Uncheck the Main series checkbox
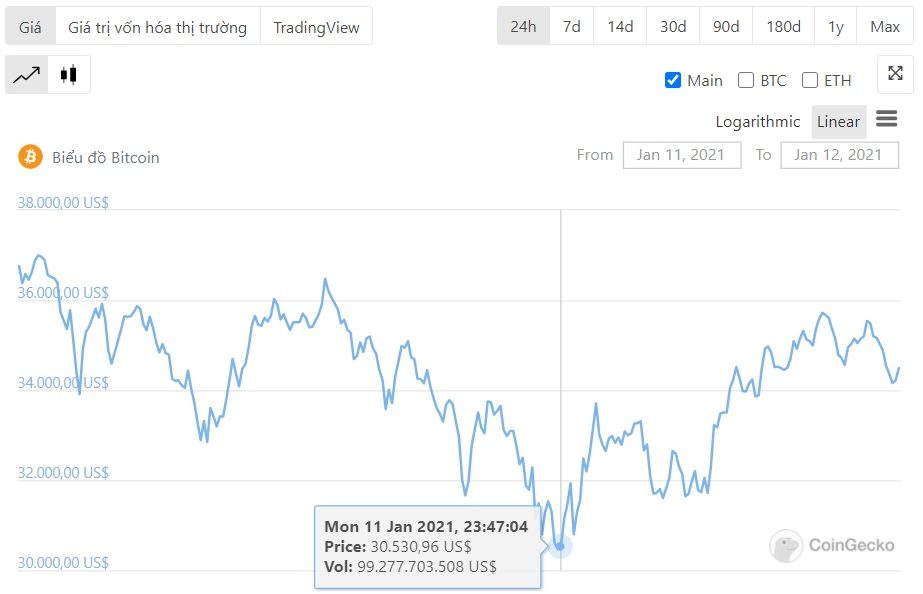Screen dimensions: 923x594 672,80
